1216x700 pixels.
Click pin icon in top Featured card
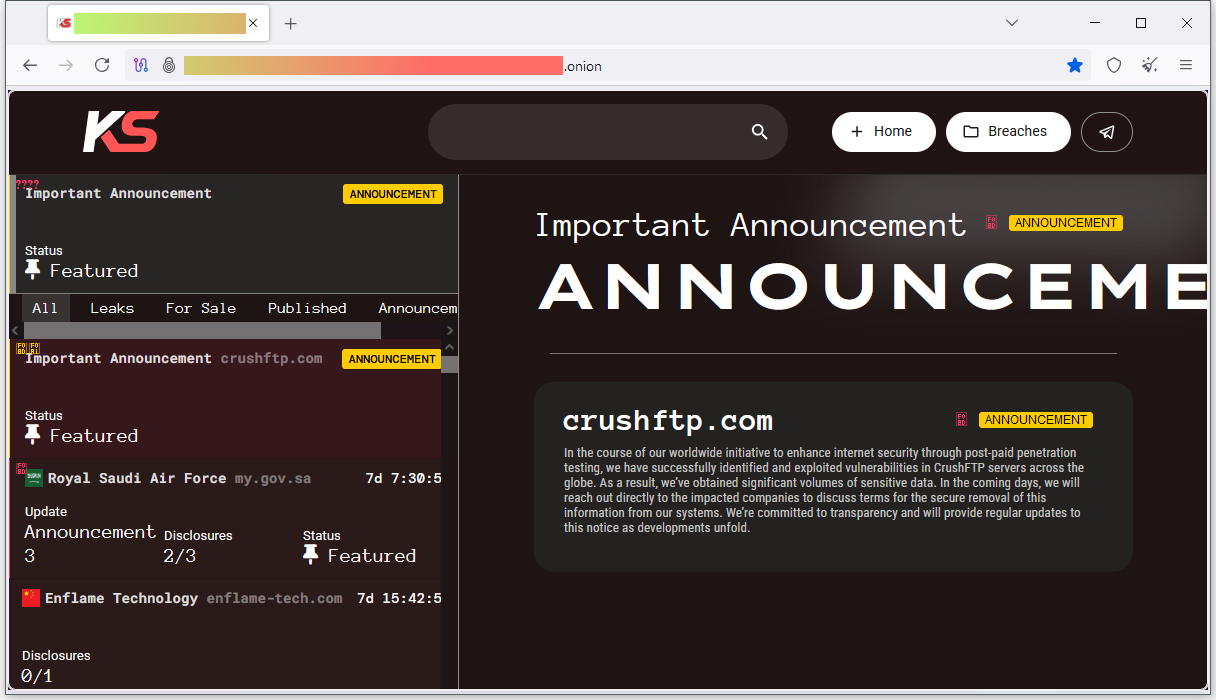(33, 270)
